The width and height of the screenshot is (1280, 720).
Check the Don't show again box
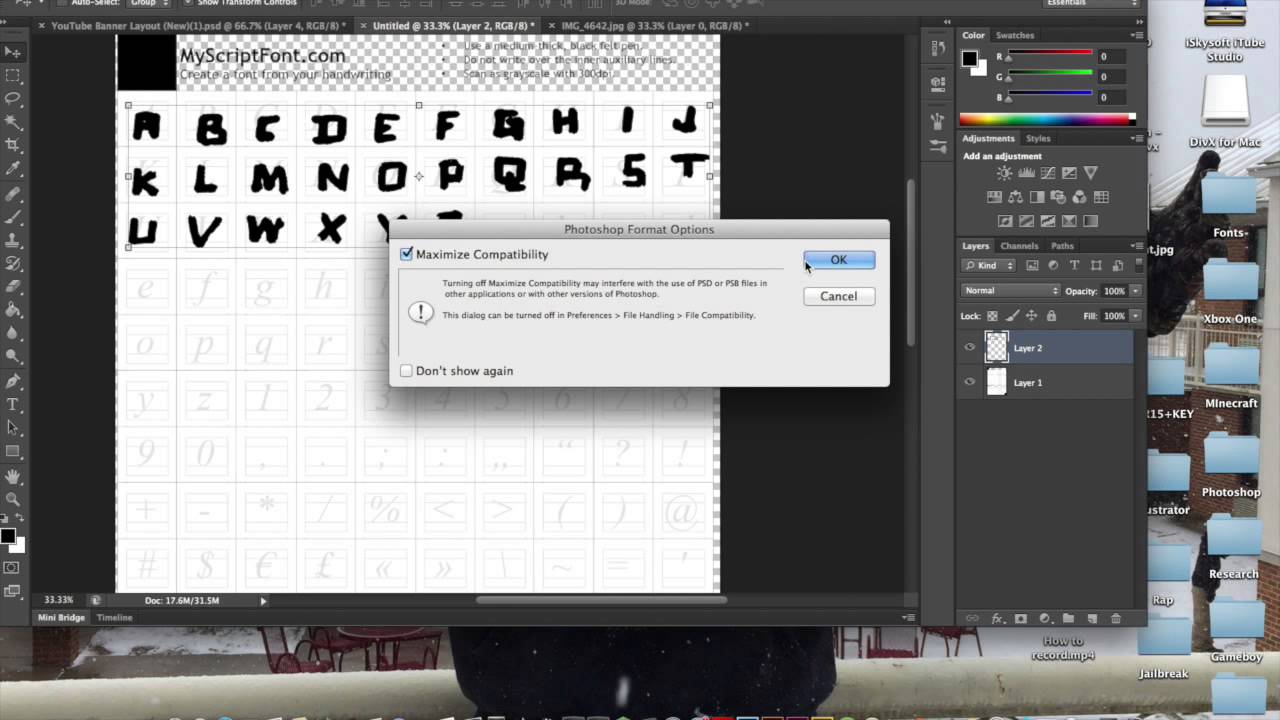click(x=407, y=371)
